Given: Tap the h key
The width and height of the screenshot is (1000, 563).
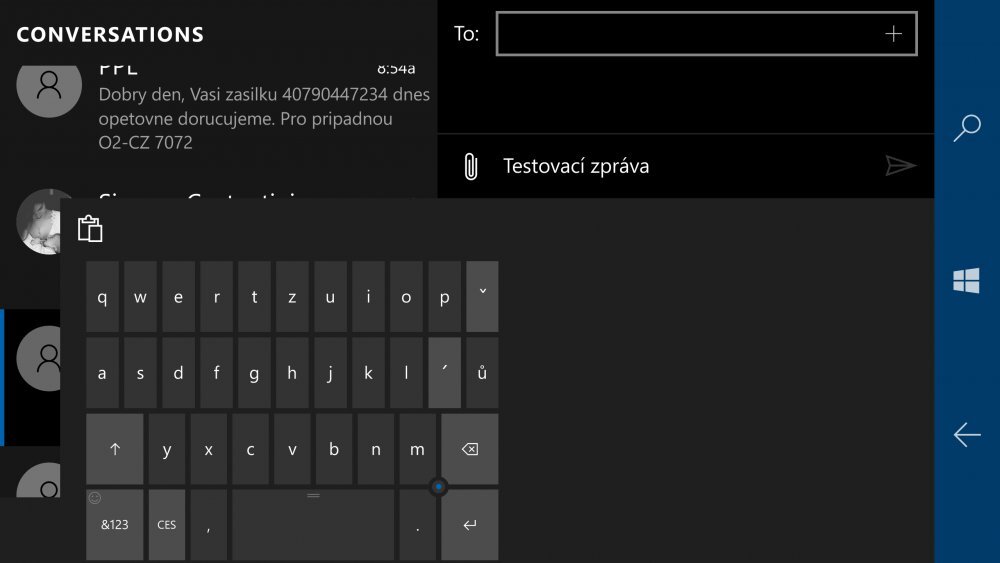Looking at the screenshot, I should coord(292,373).
